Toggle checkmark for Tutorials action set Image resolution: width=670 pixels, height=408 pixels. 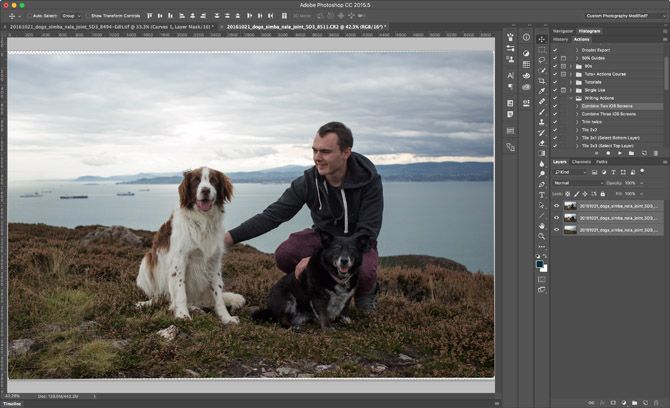pos(555,82)
